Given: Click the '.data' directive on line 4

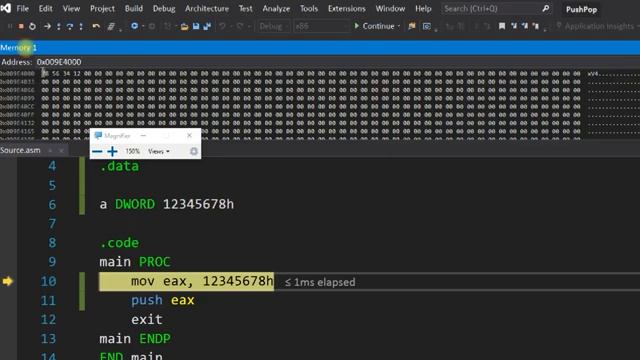Looking at the screenshot, I should 119,166.
